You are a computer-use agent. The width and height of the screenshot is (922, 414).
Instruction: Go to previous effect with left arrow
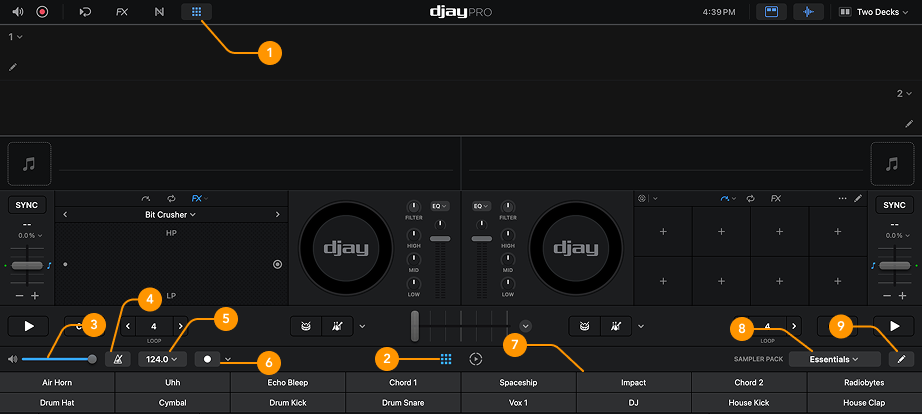click(x=65, y=215)
